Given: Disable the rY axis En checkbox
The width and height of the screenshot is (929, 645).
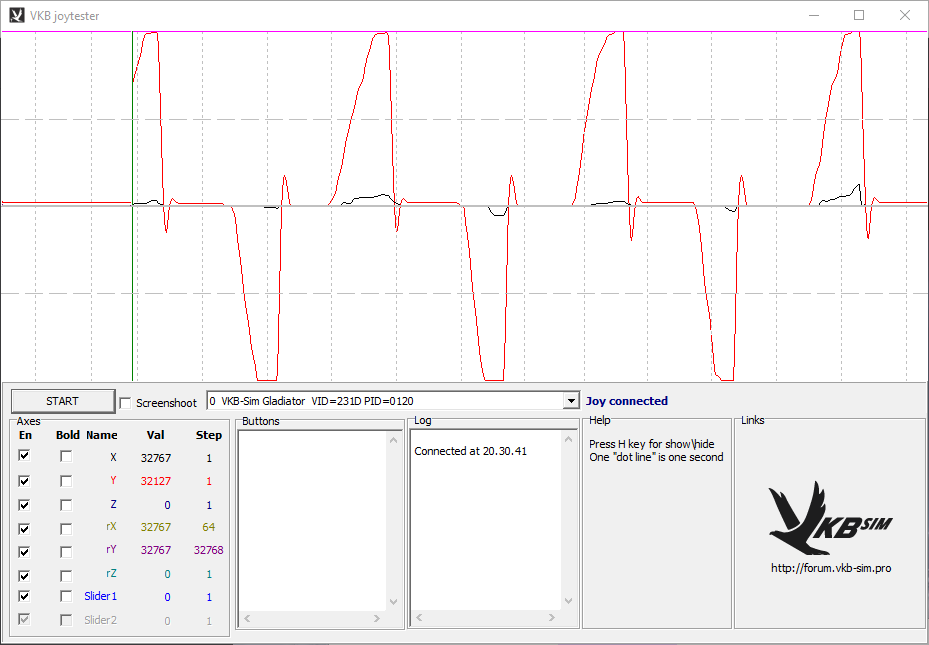Looking at the screenshot, I should 24,552.
